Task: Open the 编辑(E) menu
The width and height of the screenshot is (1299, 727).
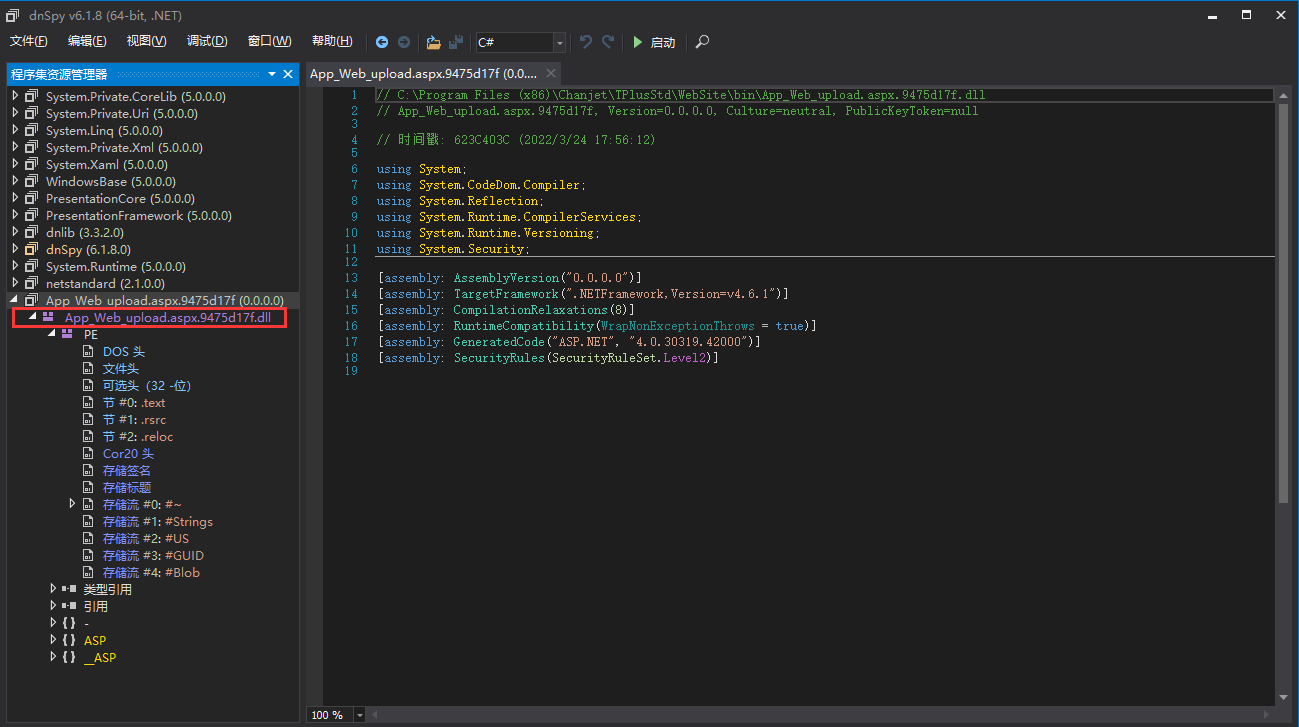Action: point(87,41)
